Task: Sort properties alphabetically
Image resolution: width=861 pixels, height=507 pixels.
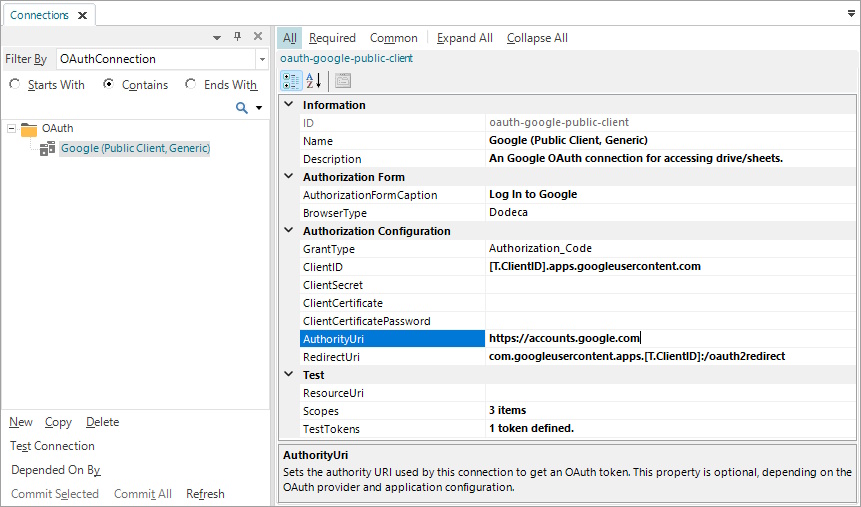Action: [314, 81]
